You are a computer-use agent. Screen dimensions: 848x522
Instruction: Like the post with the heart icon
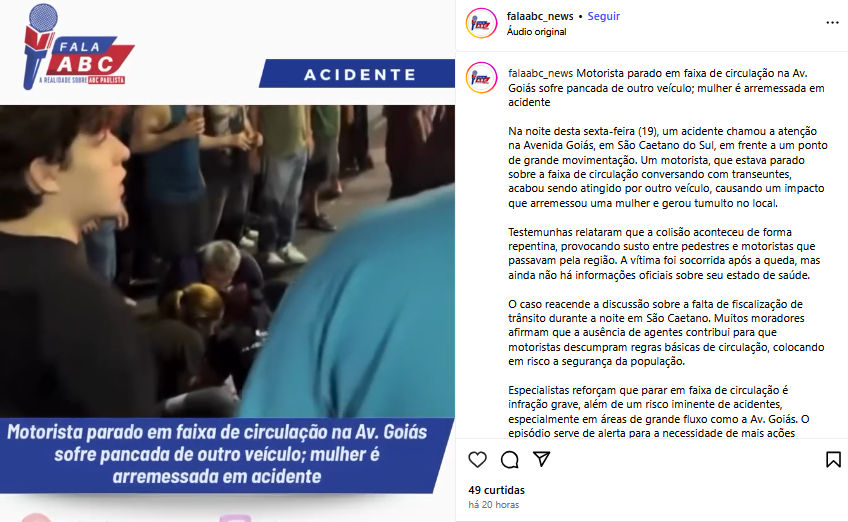pos(477,460)
